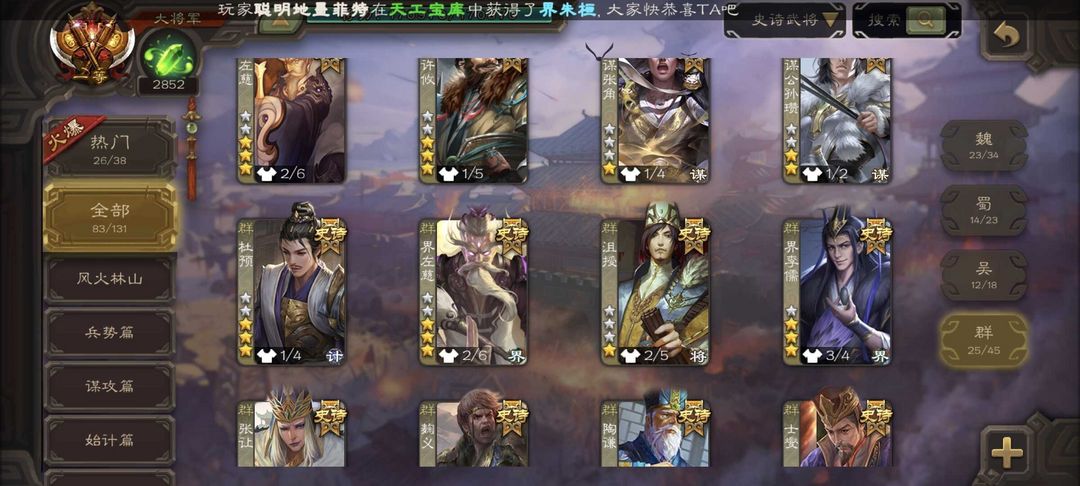Open skin shirt icon on 谋张角 card
Viewport: 1080px width, 486px height.
click(x=630, y=174)
